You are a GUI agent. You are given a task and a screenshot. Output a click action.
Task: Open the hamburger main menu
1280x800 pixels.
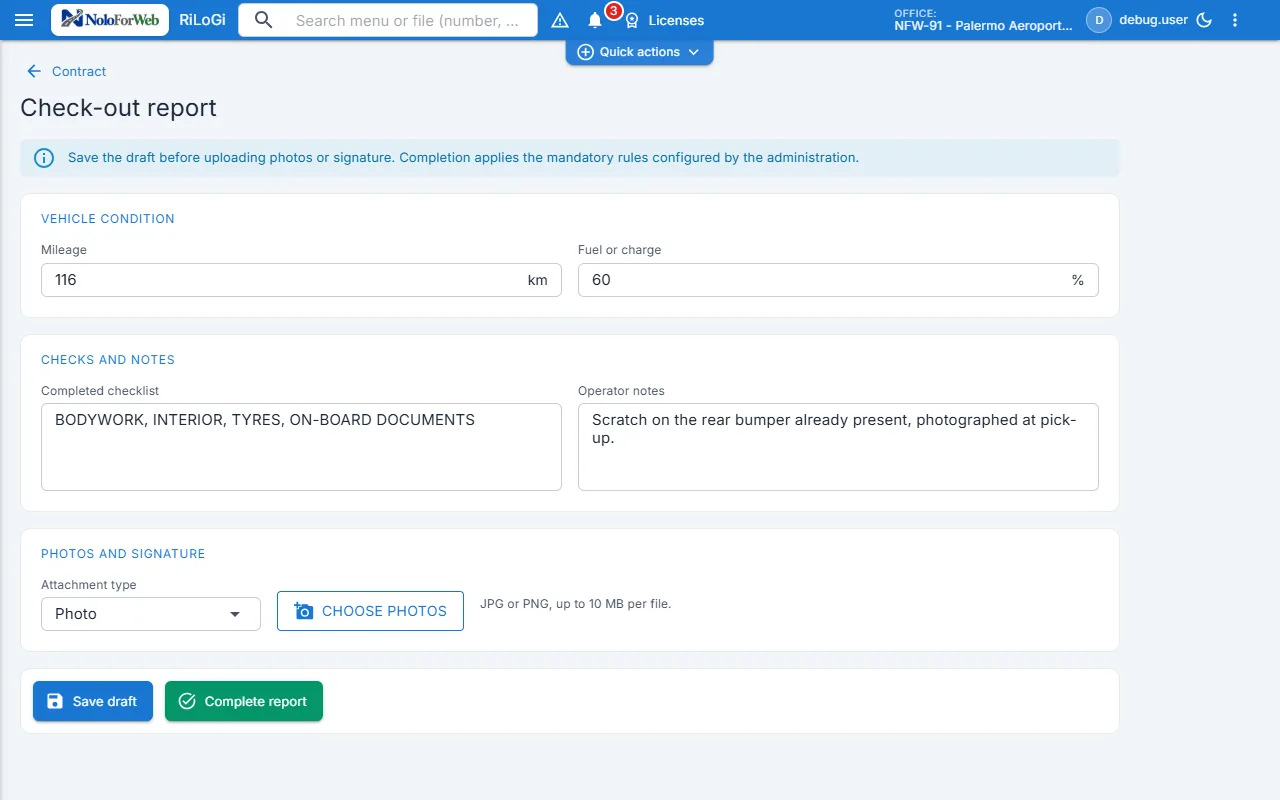[24, 20]
